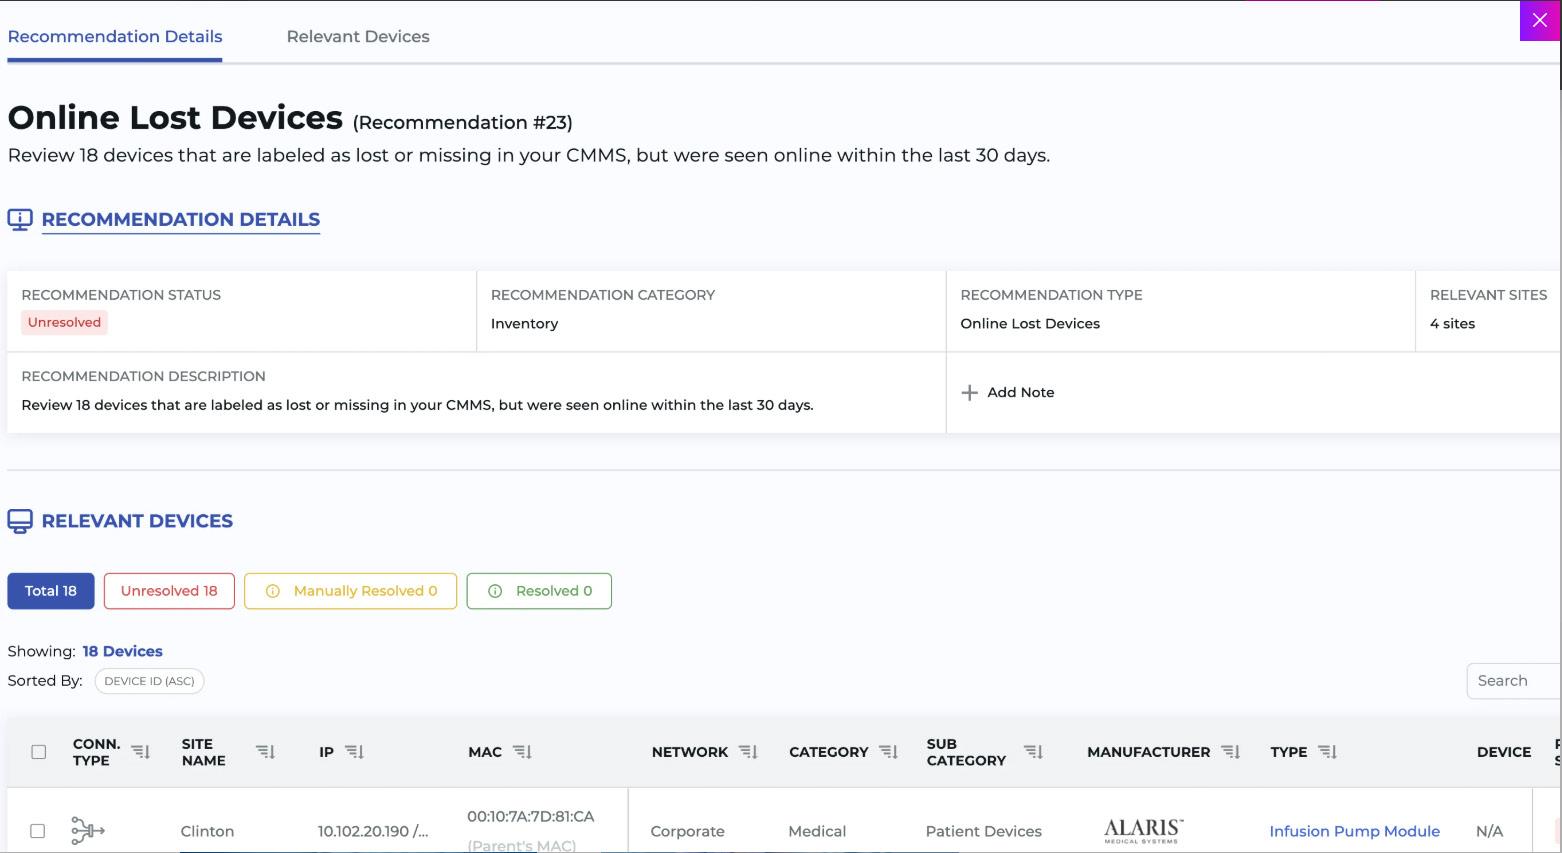1562x853 pixels.
Task: Open the Recommendation Details tab
Action: pos(115,37)
